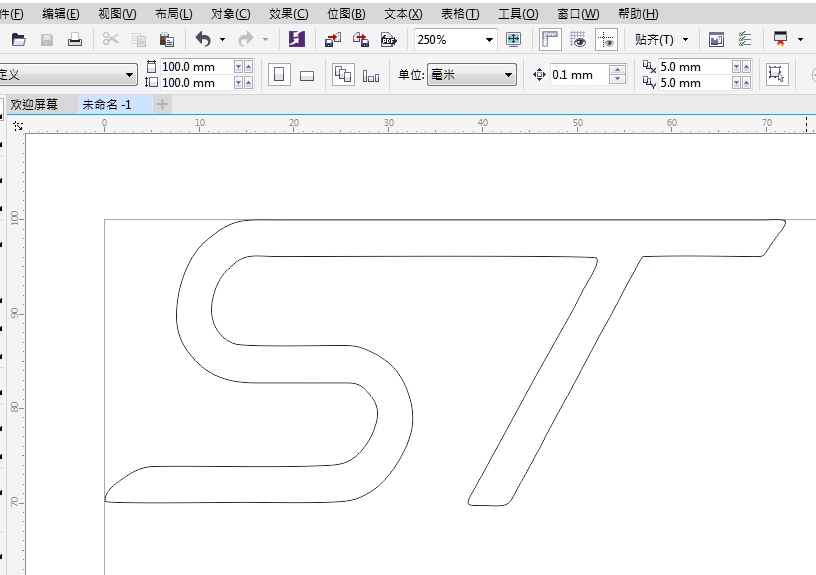
Task: Click the page width 100.0 mm field
Action: 196,67
